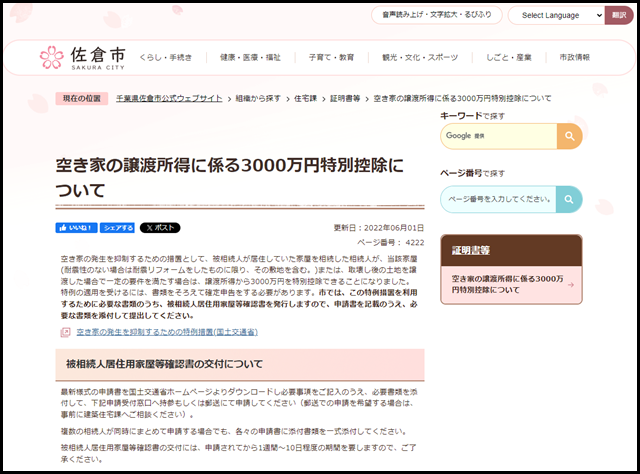Click the main page title 空き家の譲渡所得に係る3000万円特別控除について
The height and width of the screenshot is (474, 640).
pyautogui.click(x=229, y=178)
